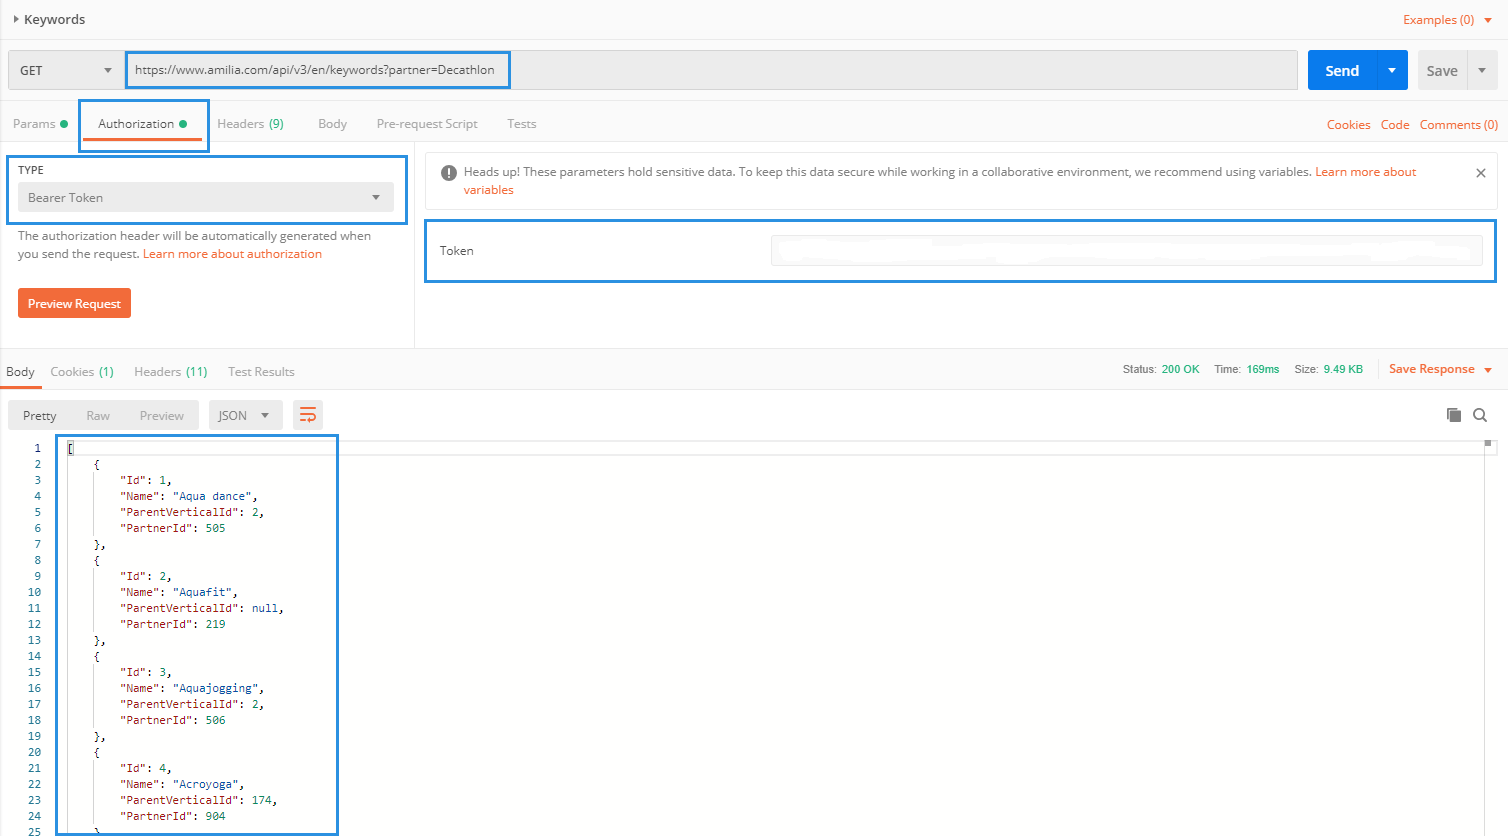This screenshot has height=836, width=1511.
Task: Copy response body with the copy icon
Action: 1454,415
